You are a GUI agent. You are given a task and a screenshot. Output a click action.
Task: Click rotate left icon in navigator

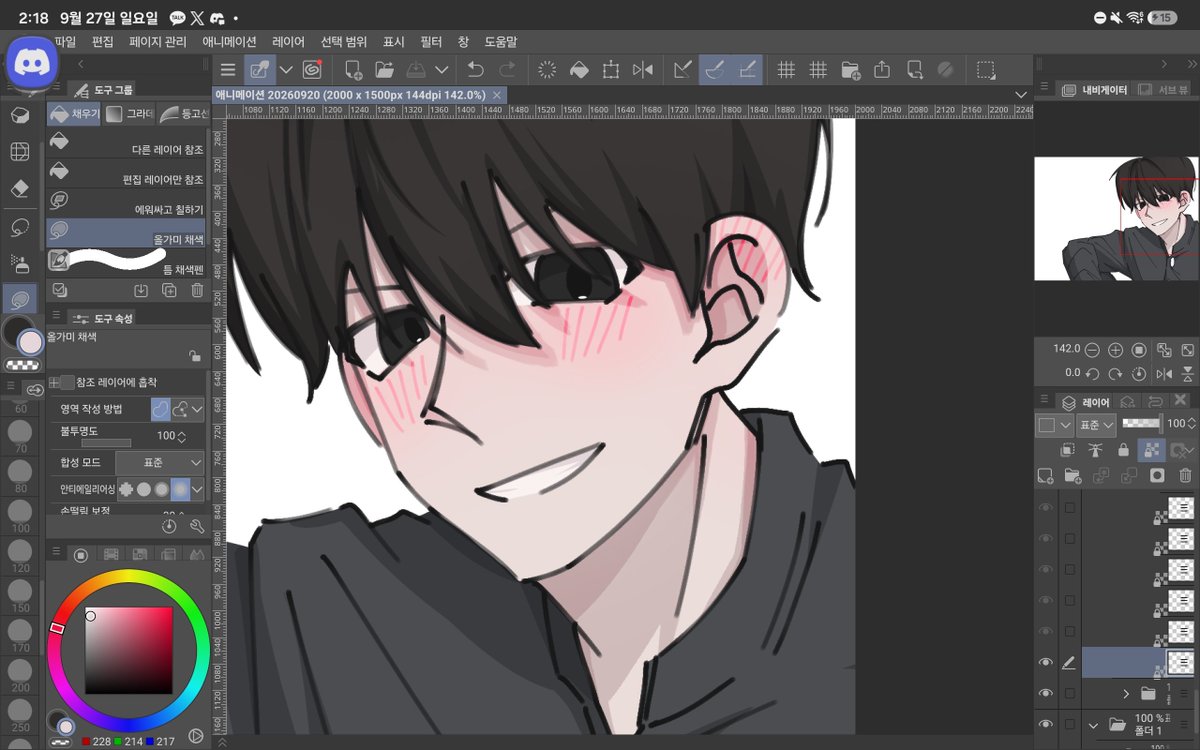pos(1092,373)
